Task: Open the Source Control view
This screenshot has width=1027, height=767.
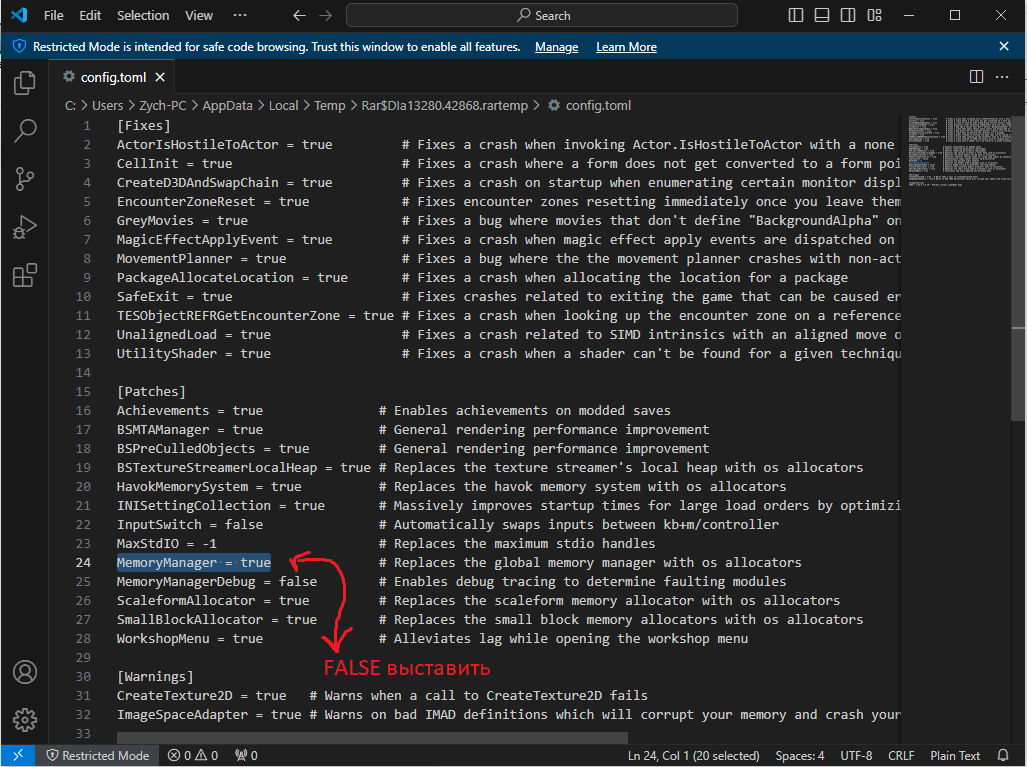Action: pyautogui.click(x=25, y=179)
